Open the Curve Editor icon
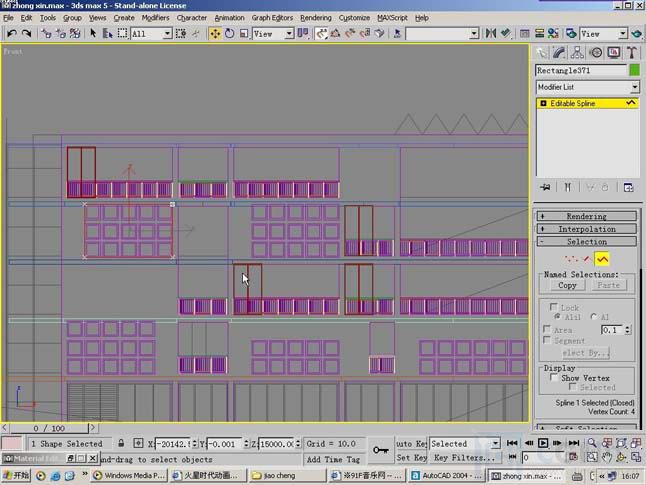The image size is (646, 485). pos(524,33)
